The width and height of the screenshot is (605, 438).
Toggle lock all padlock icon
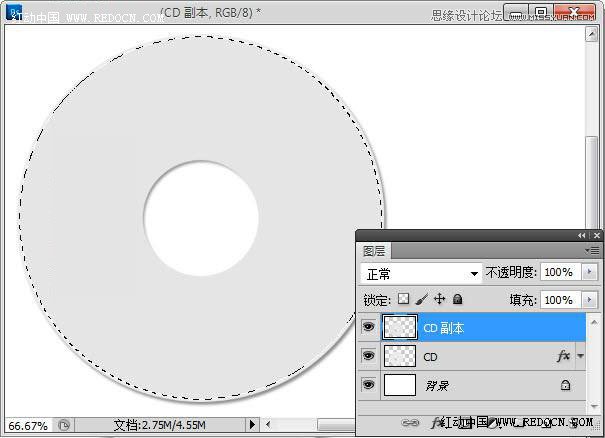pos(457,299)
